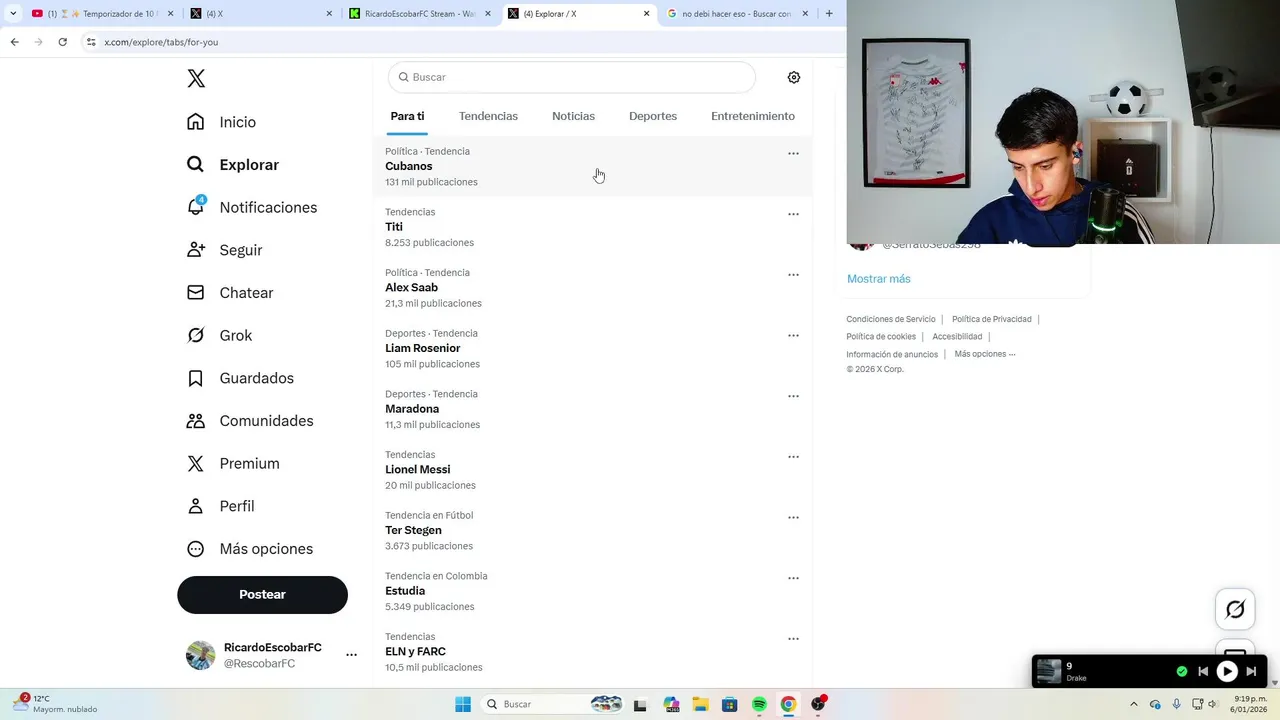This screenshot has width=1280, height=720.
Task: Switch to the Tendencias tab
Action: tap(488, 116)
